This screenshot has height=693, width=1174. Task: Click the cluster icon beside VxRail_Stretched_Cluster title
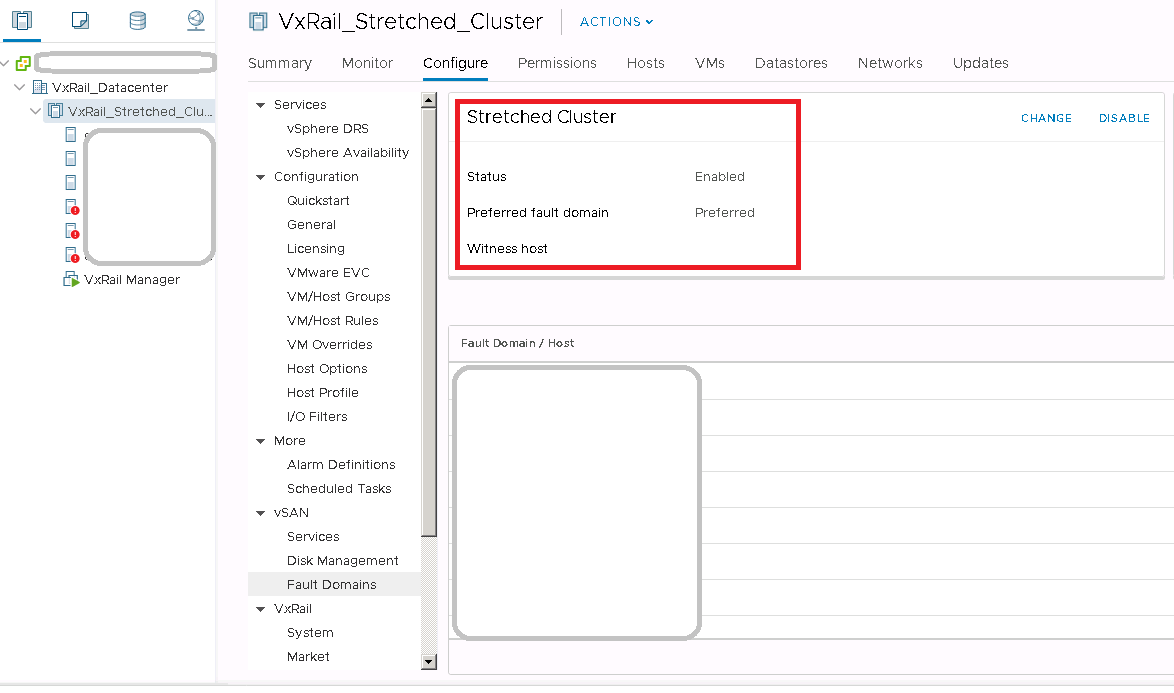[x=257, y=20]
